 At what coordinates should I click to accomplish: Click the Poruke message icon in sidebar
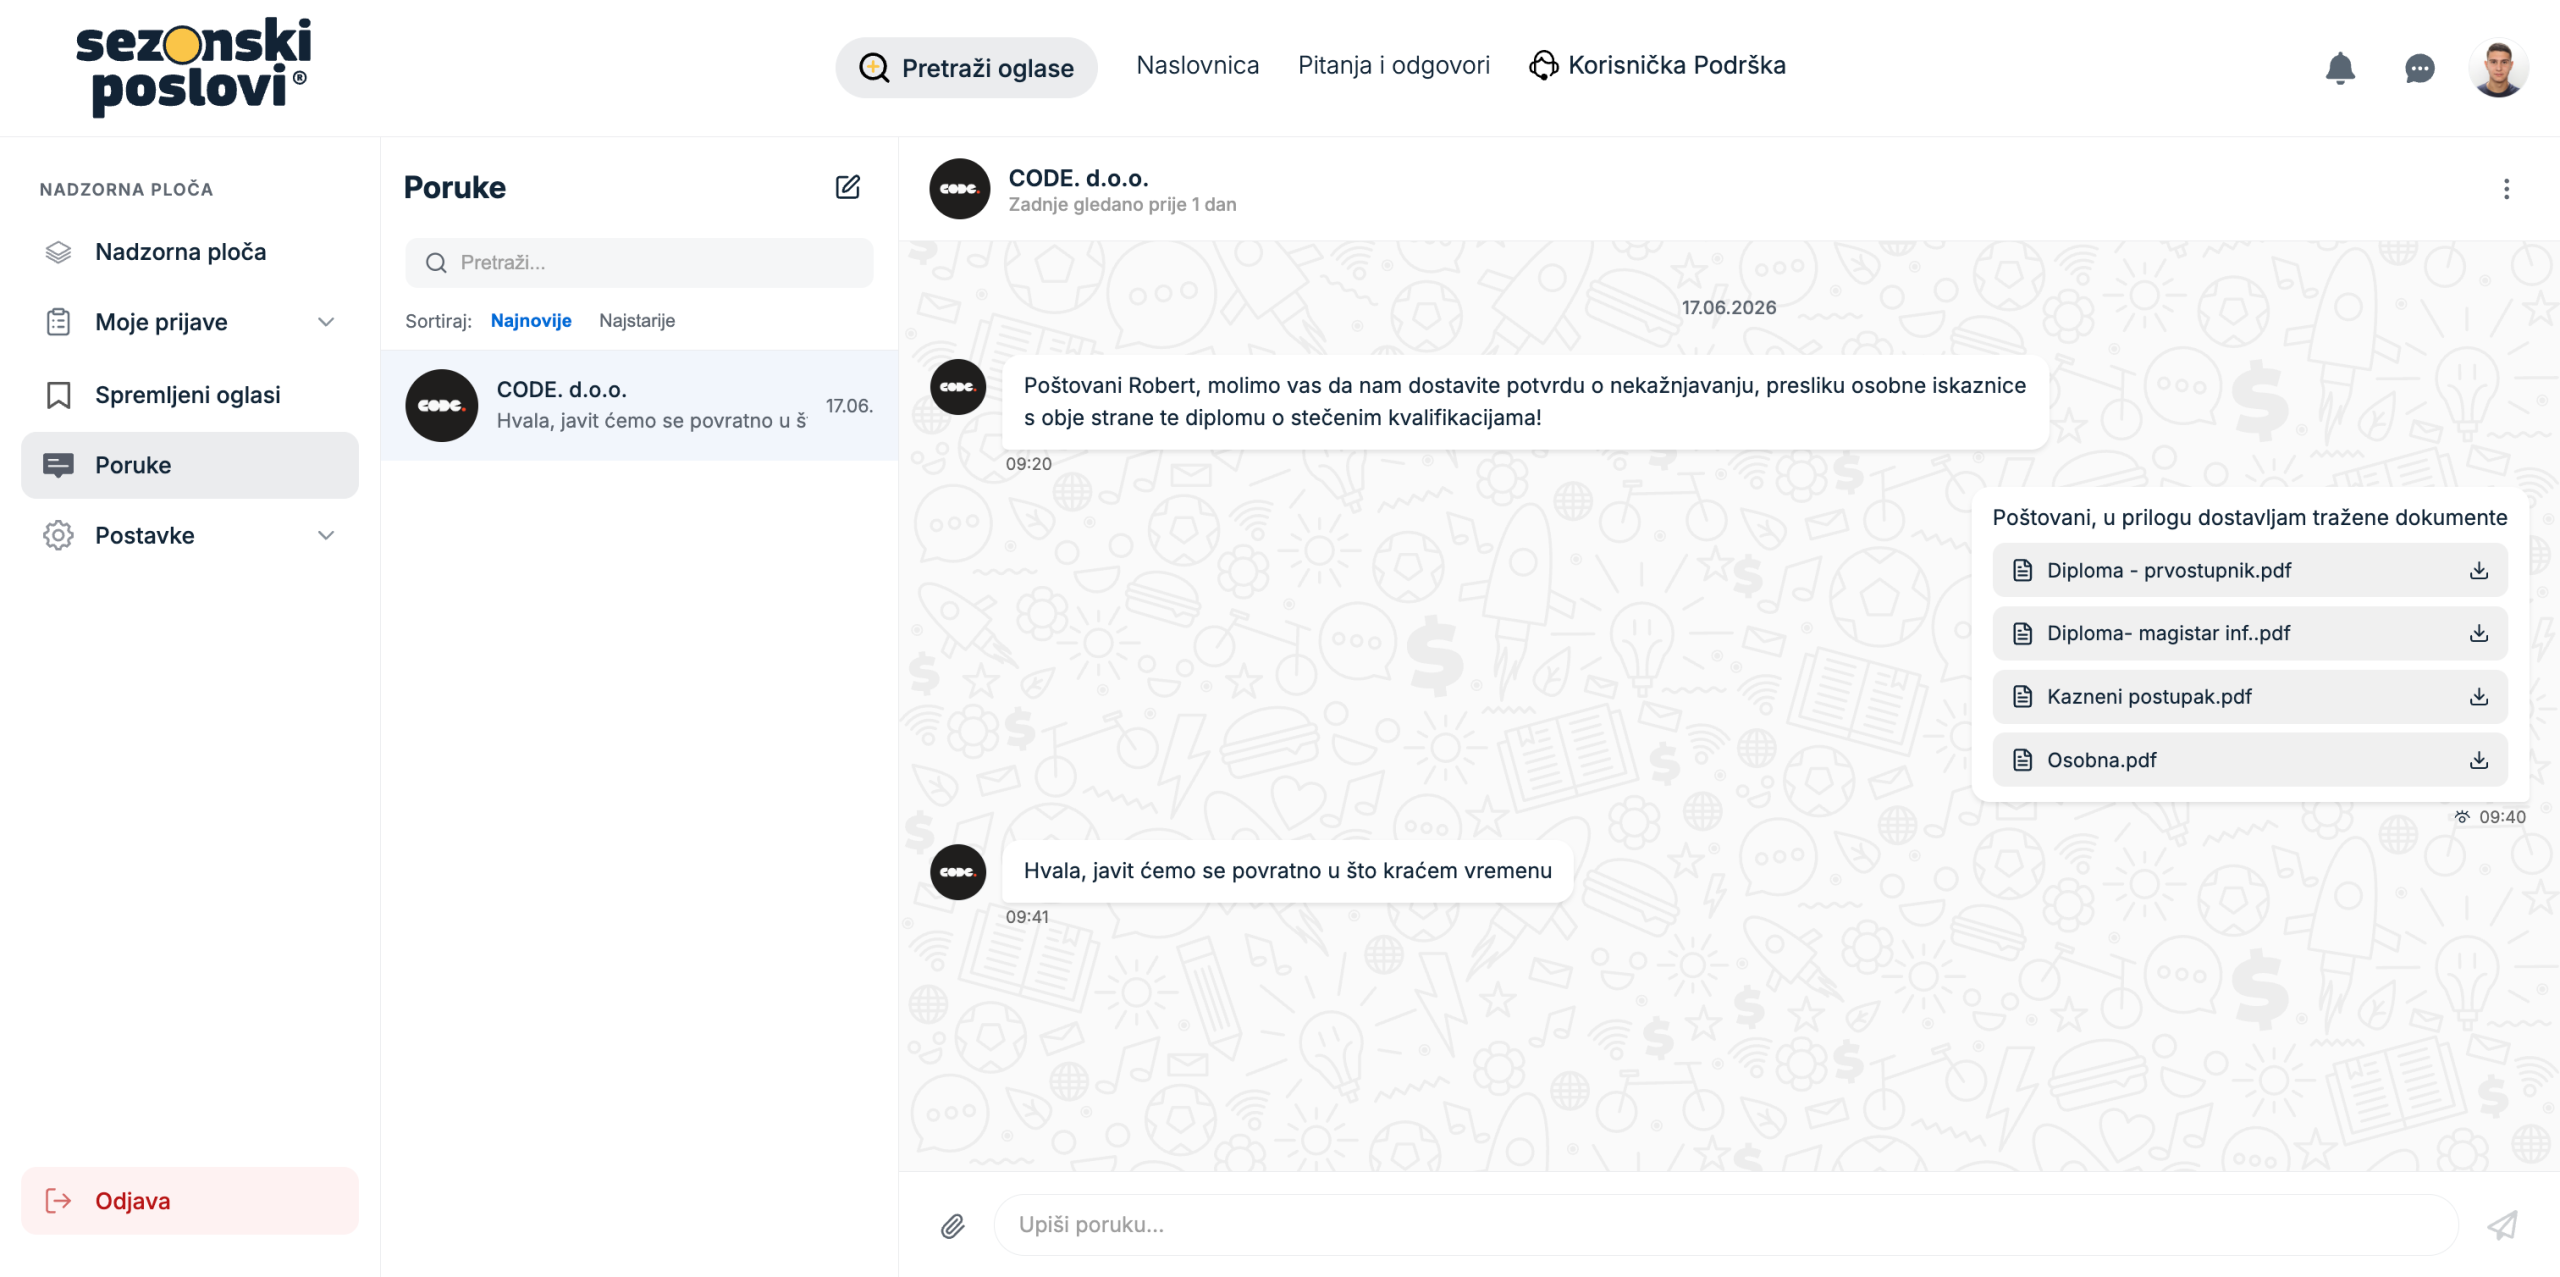point(58,465)
